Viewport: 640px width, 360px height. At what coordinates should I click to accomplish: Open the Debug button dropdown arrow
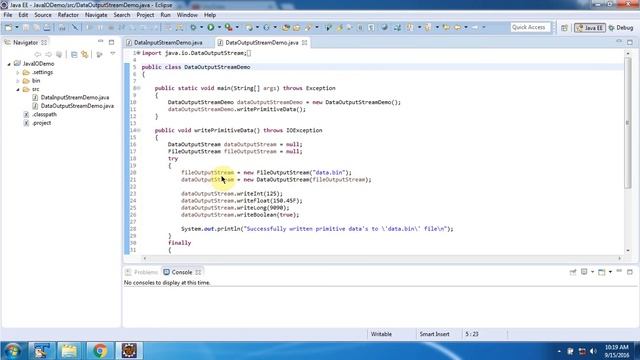click(x=201, y=27)
